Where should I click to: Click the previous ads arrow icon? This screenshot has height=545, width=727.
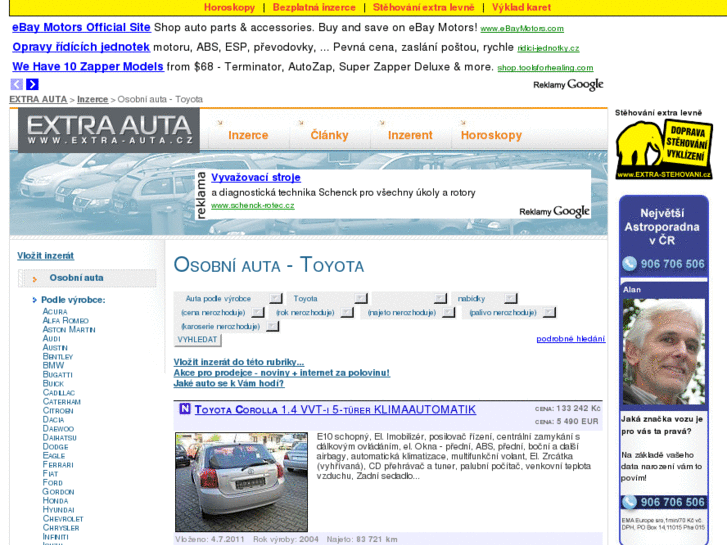pos(17,84)
